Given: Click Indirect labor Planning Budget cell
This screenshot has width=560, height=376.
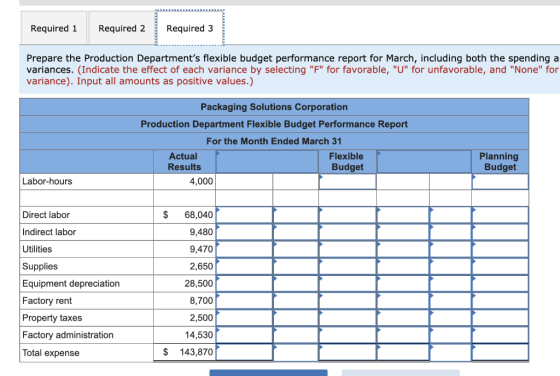Looking at the screenshot, I should click(500, 232).
